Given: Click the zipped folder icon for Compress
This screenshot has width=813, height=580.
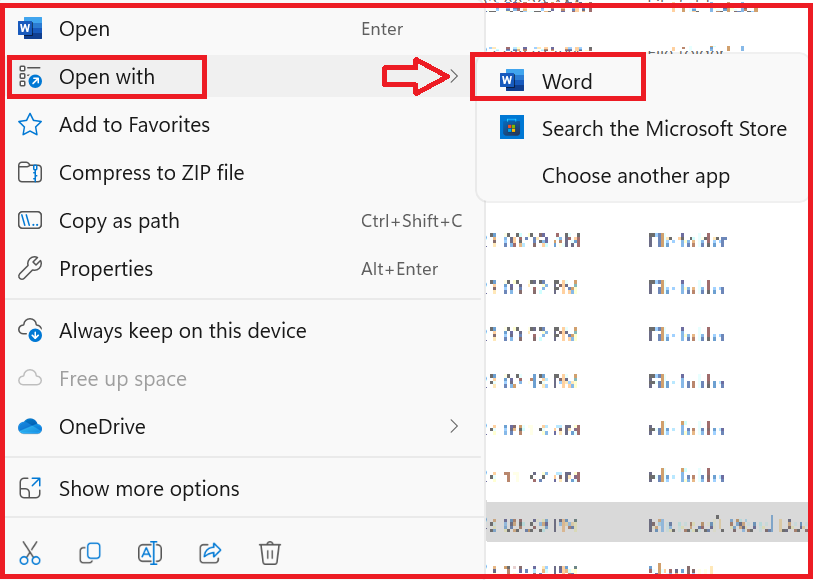Looking at the screenshot, I should pyautogui.click(x=30, y=172).
